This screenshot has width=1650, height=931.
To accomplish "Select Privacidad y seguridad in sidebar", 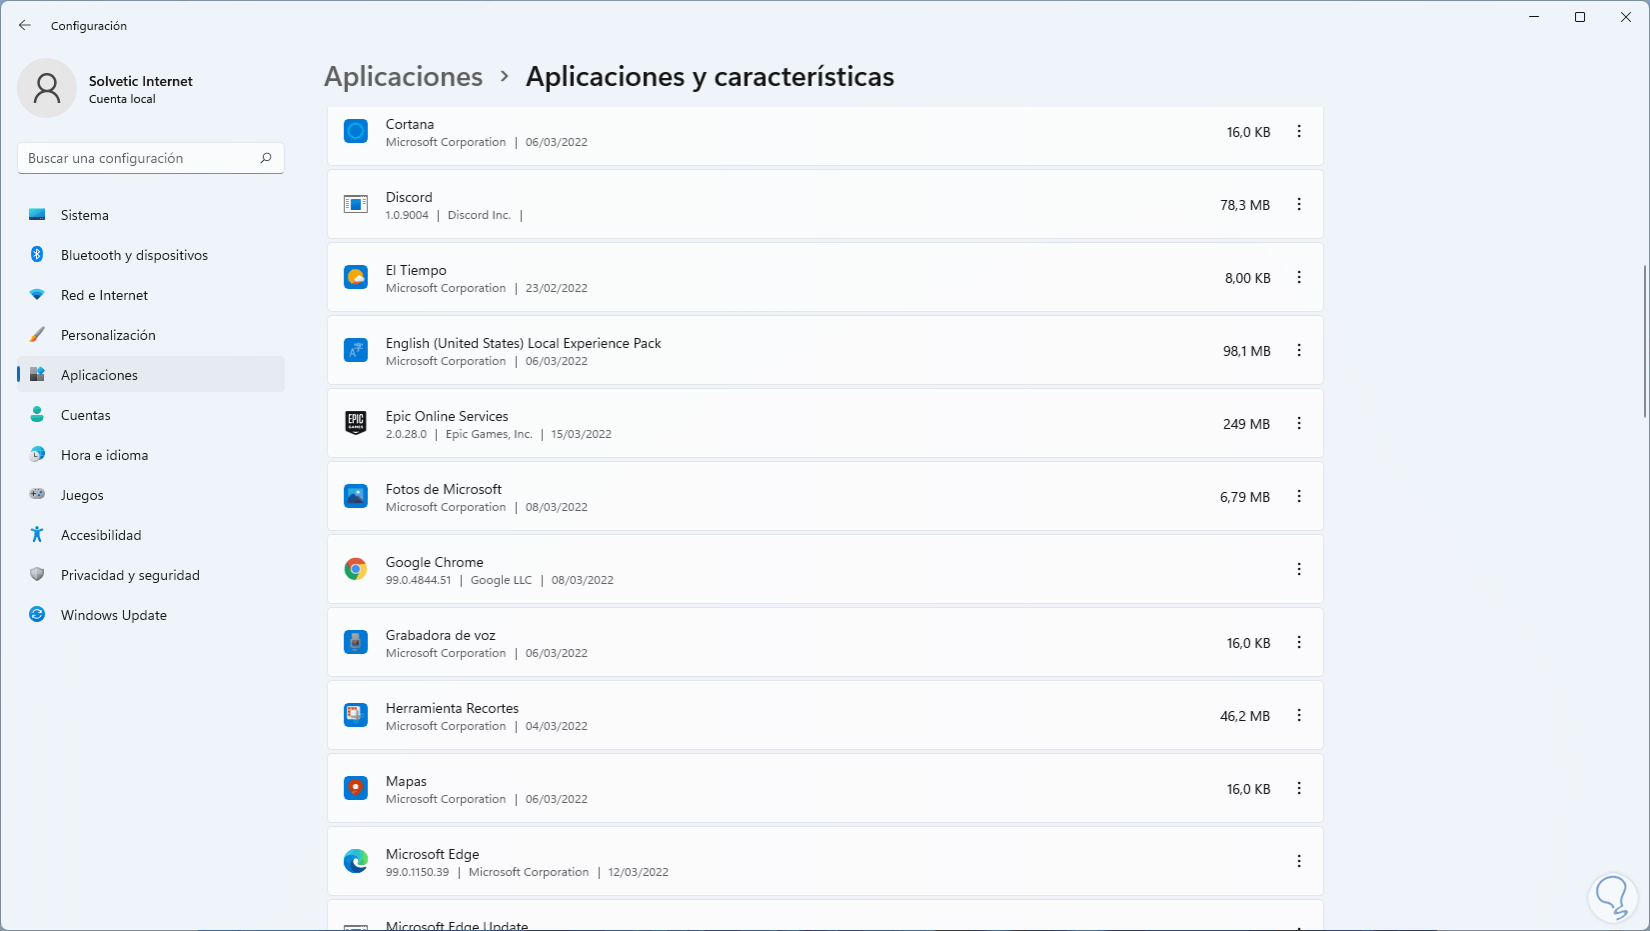I will pos(130,575).
